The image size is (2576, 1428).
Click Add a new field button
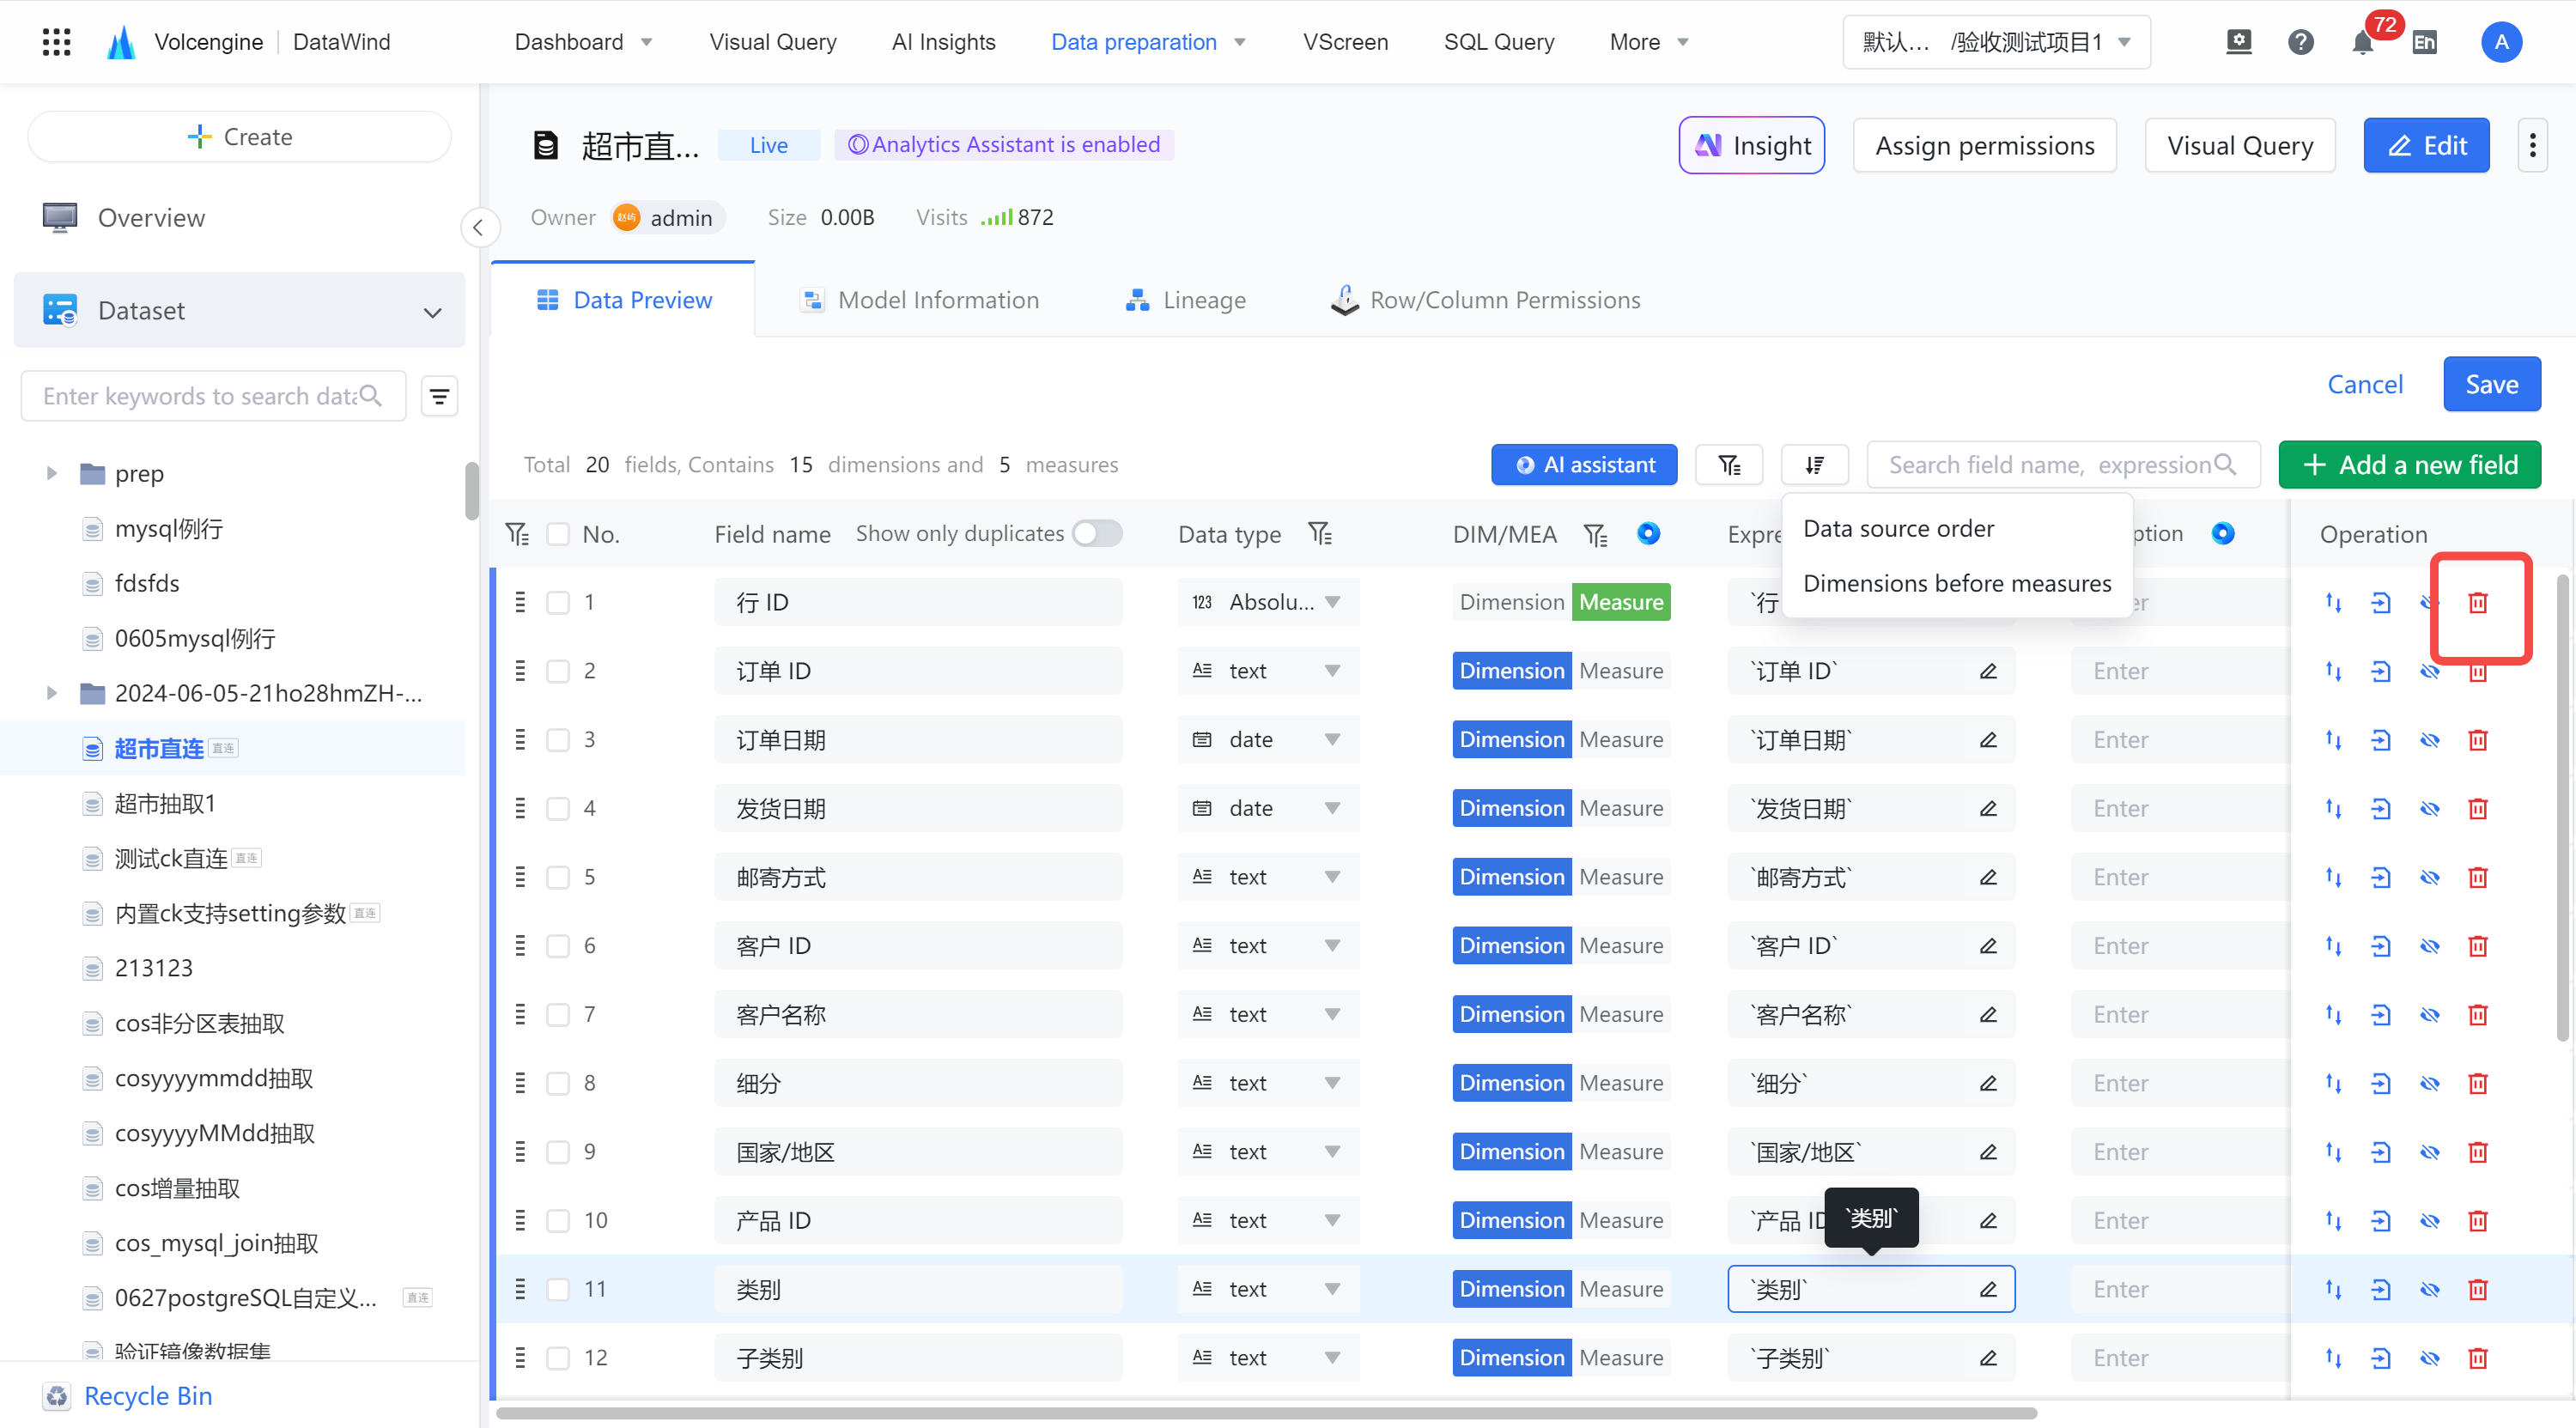2409,465
